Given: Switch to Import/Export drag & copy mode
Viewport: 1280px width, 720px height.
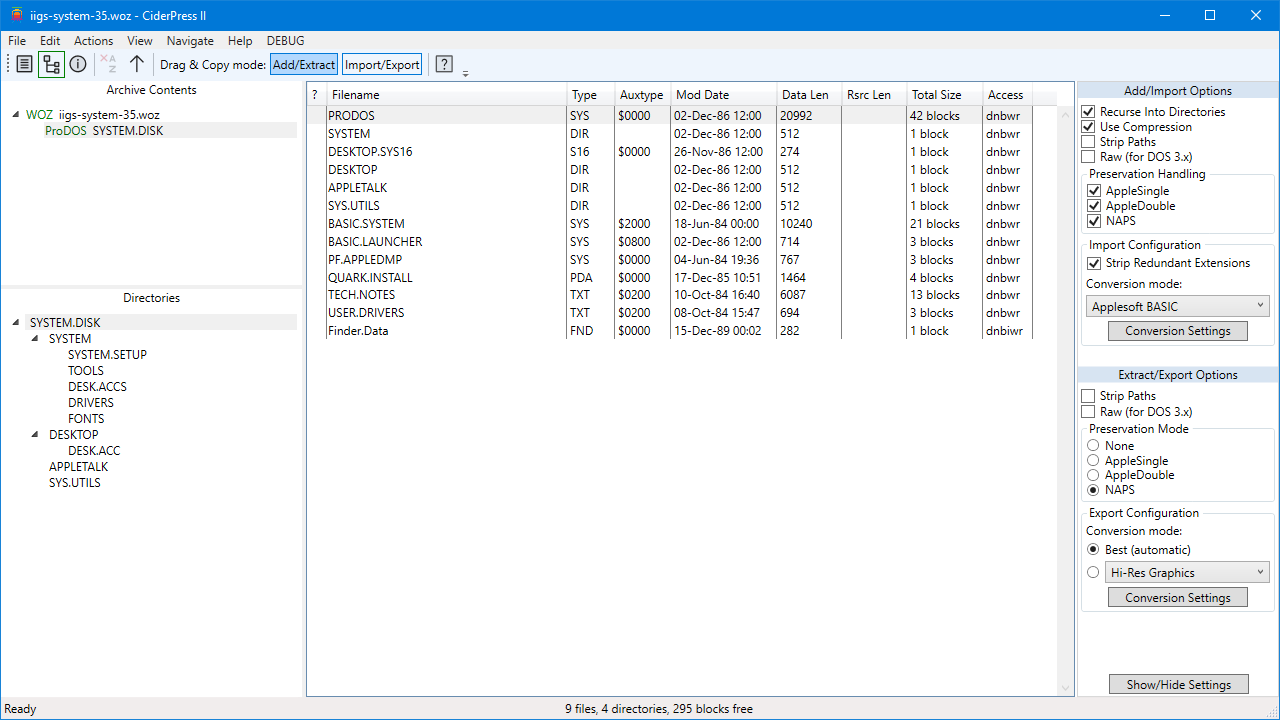Looking at the screenshot, I should [382, 64].
